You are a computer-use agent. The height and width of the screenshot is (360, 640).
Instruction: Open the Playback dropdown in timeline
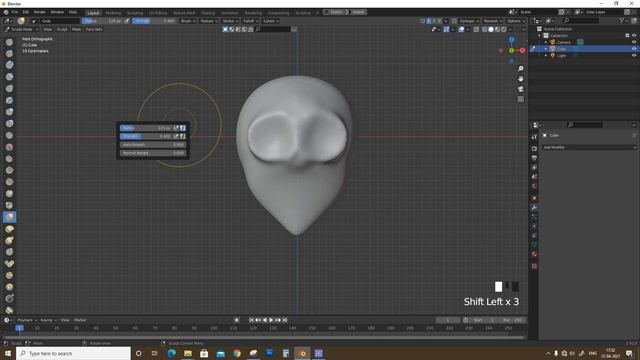click(27, 320)
